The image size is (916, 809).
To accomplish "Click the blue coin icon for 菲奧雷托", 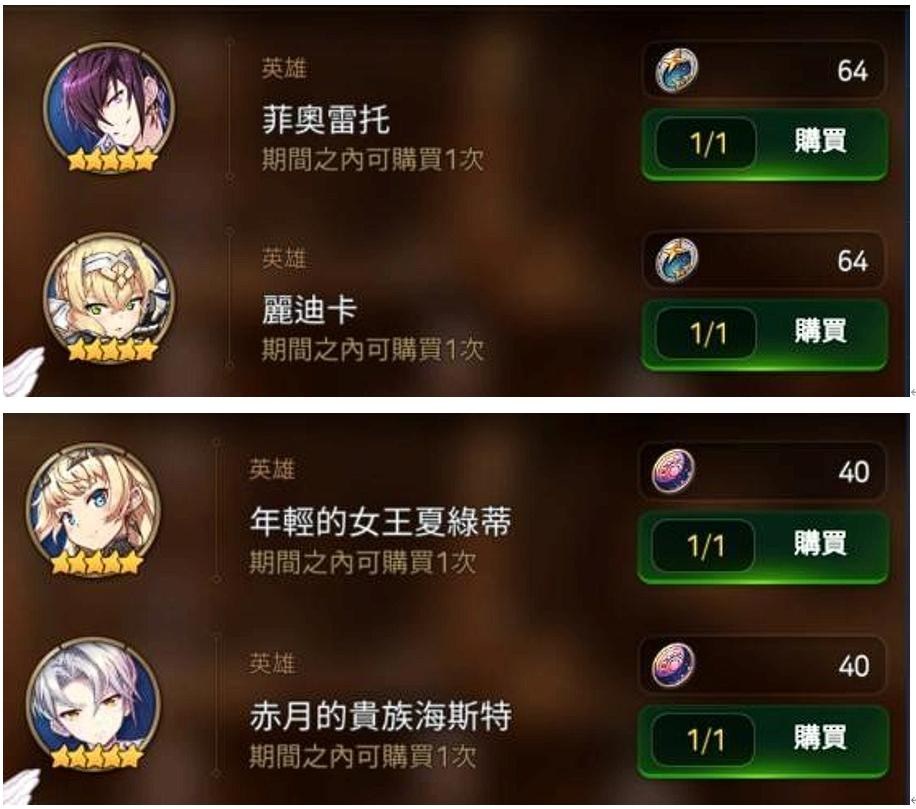I will coord(676,70).
